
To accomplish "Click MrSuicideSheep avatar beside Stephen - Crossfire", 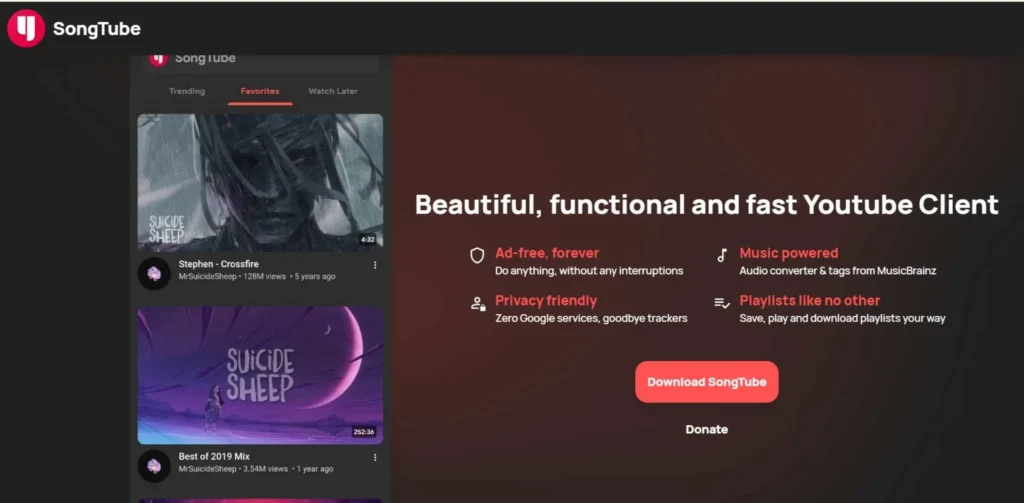I will (154, 274).
